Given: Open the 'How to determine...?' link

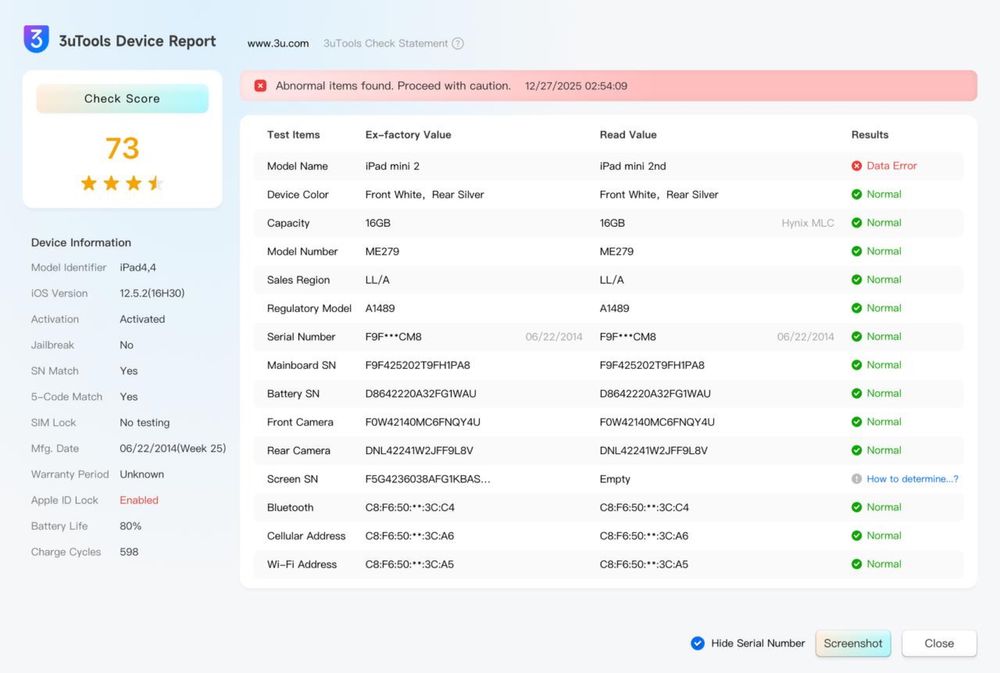Looking at the screenshot, I should tap(912, 479).
